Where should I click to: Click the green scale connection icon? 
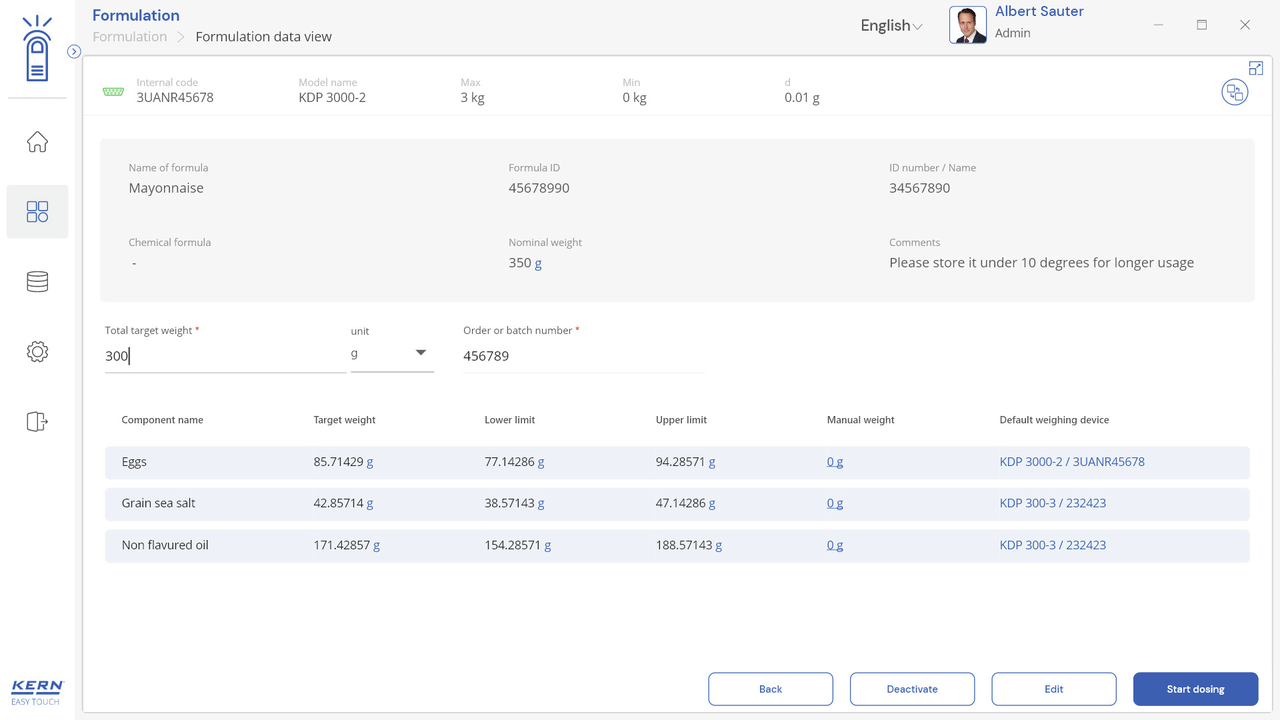click(113, 92)
